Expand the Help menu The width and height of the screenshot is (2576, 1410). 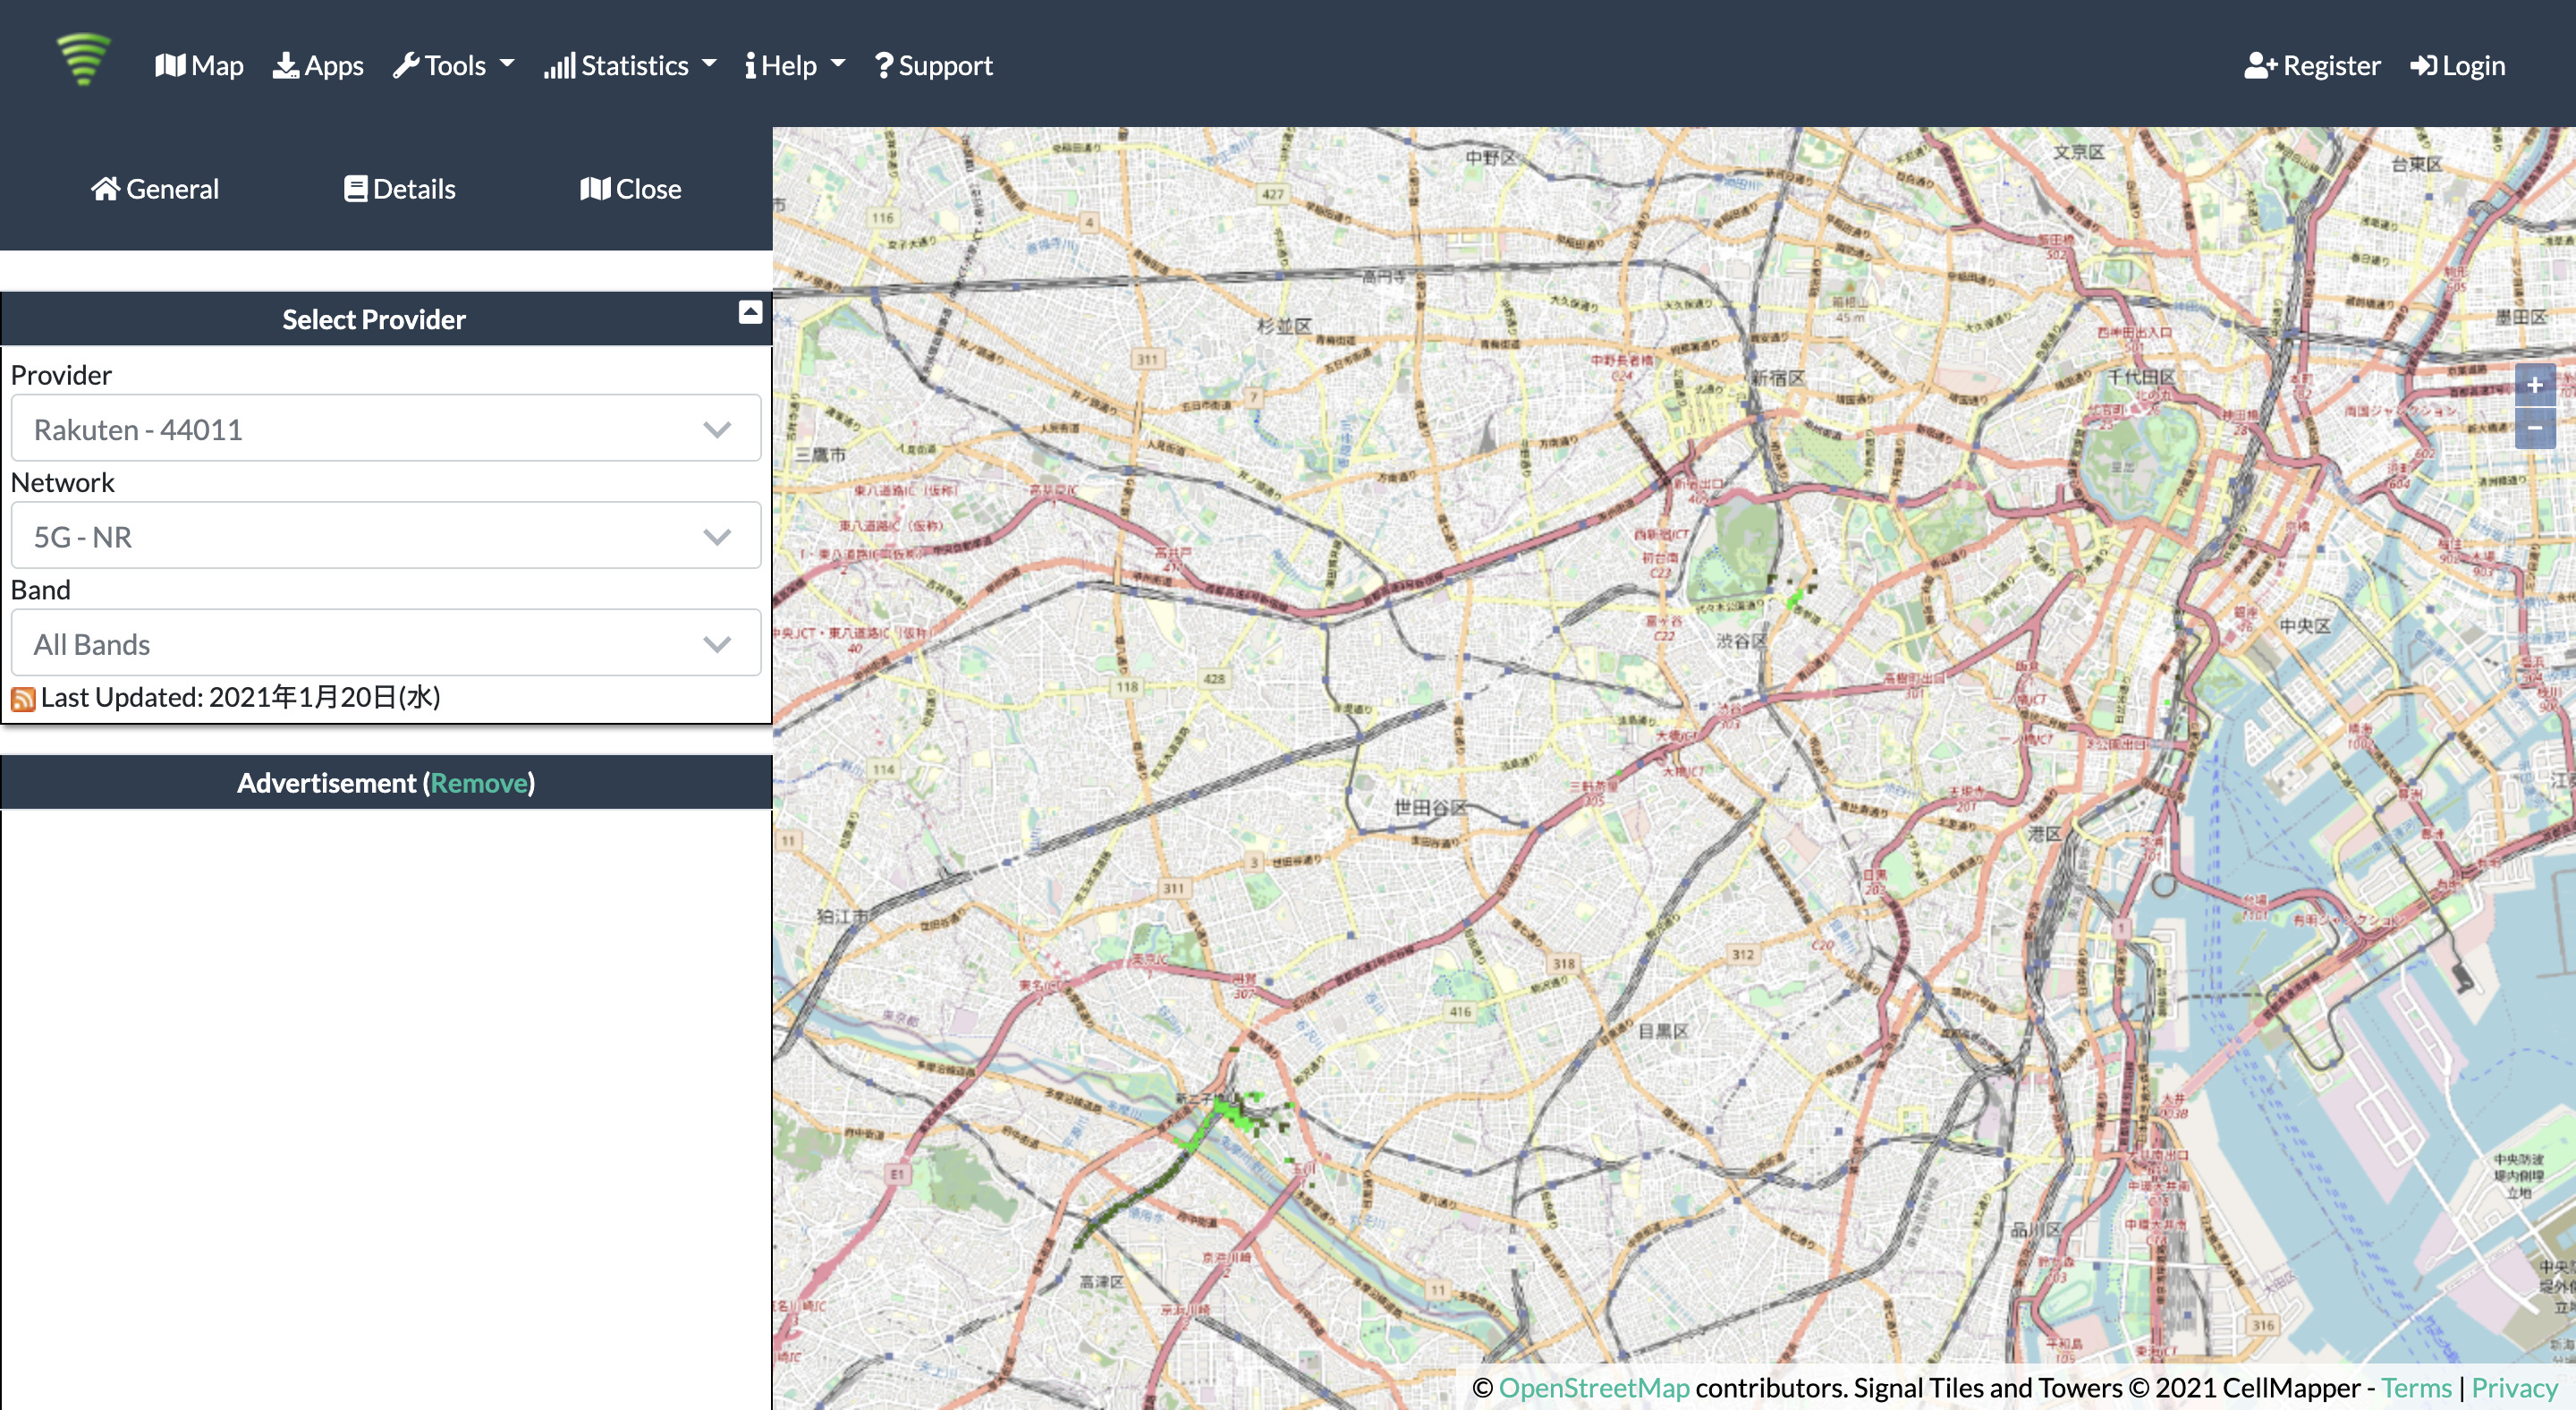tap(795, 66)
